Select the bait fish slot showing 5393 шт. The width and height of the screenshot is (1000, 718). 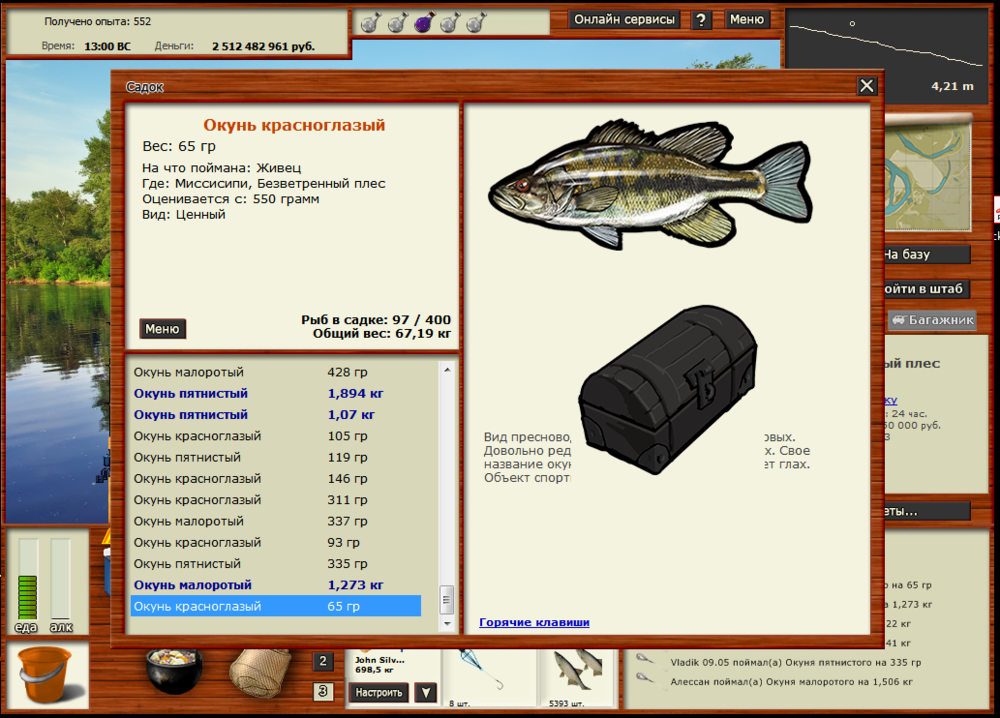(x=577, y=674)
